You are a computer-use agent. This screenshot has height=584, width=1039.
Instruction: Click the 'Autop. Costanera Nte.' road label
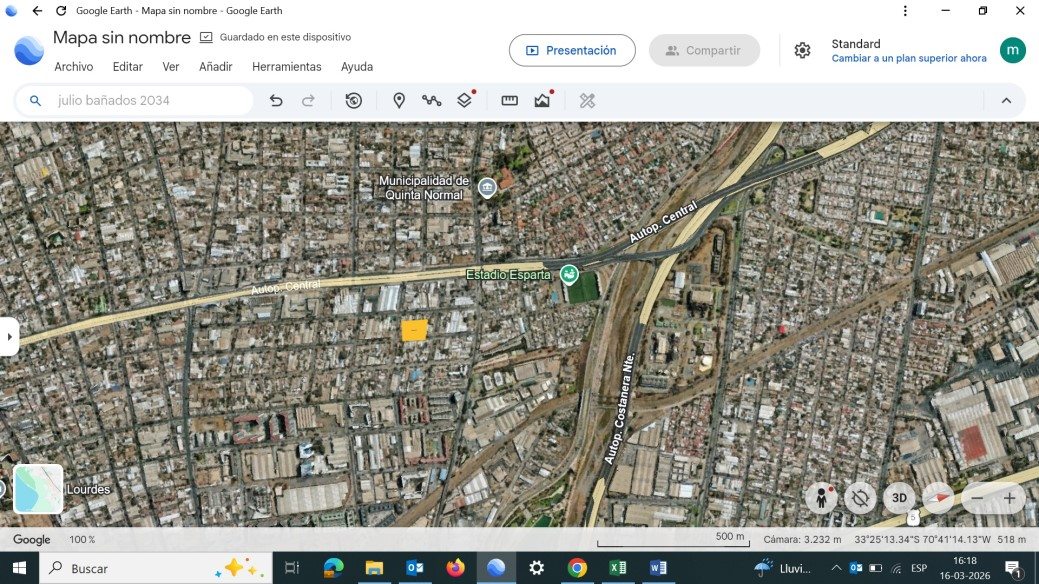click(618, 408)
